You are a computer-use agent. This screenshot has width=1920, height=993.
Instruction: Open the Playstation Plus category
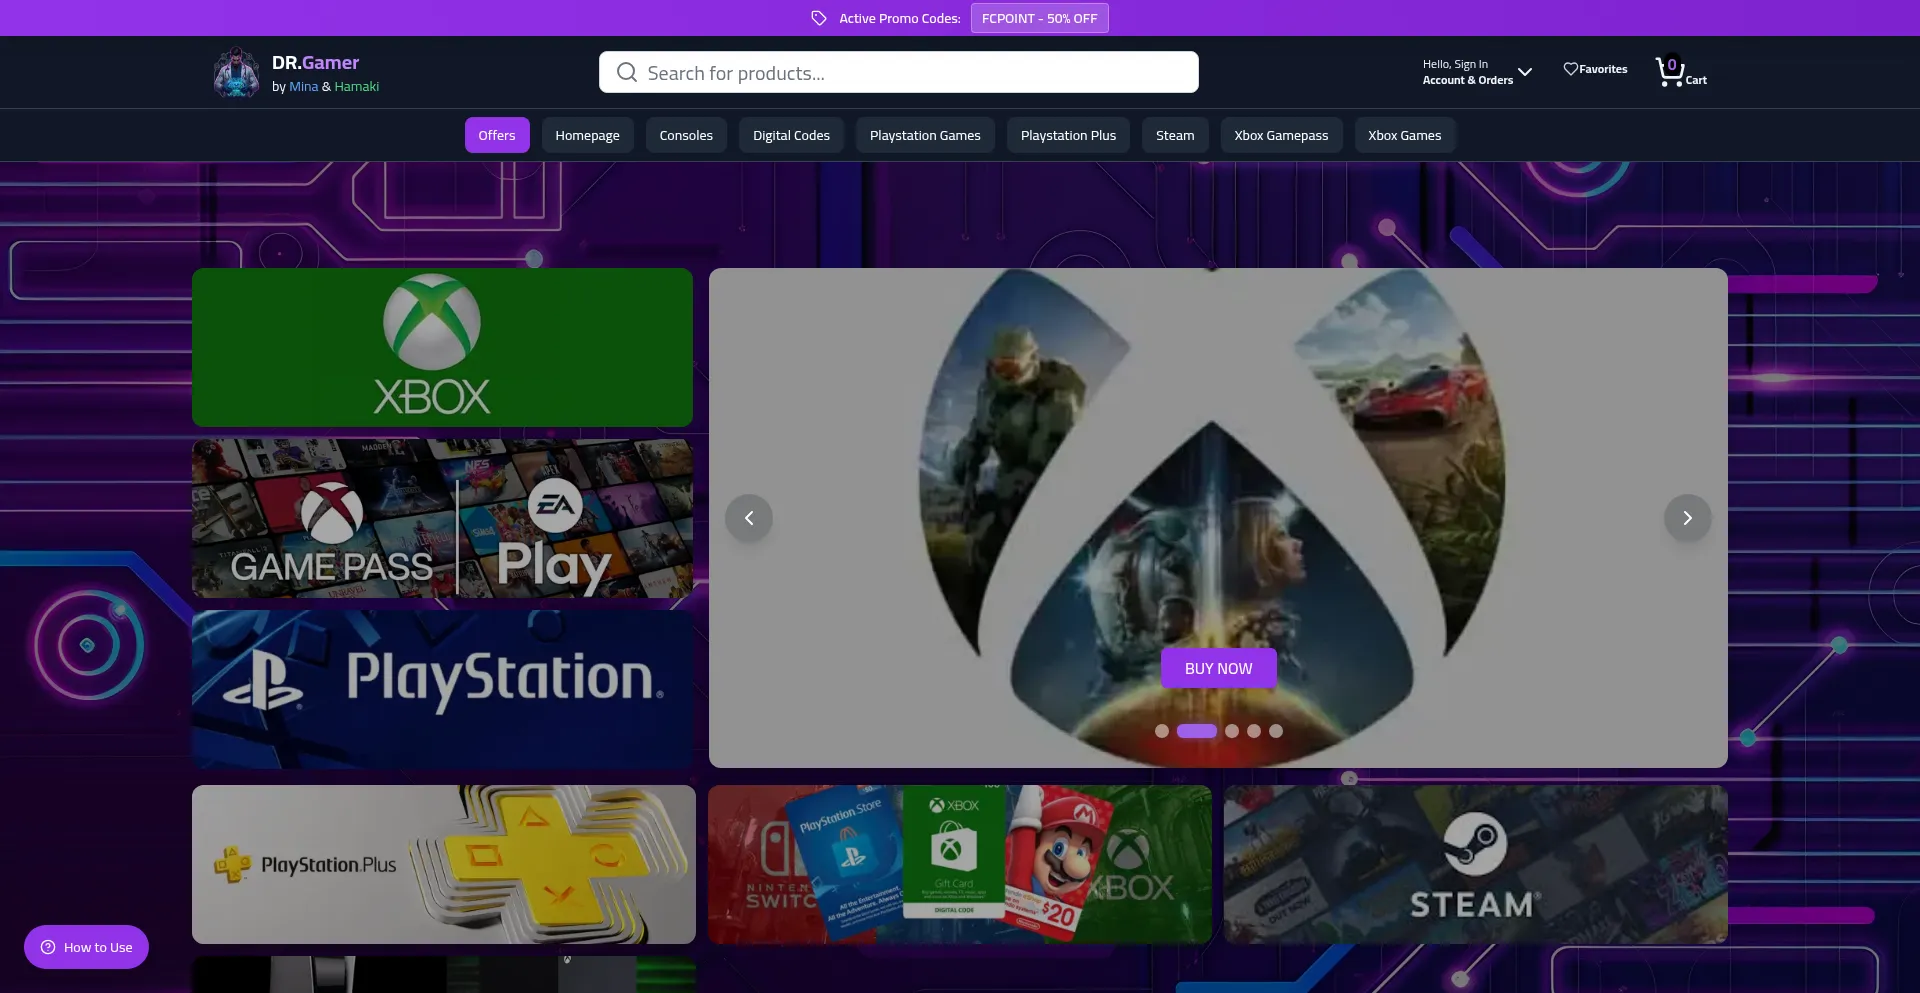[x=1068, y=135]
